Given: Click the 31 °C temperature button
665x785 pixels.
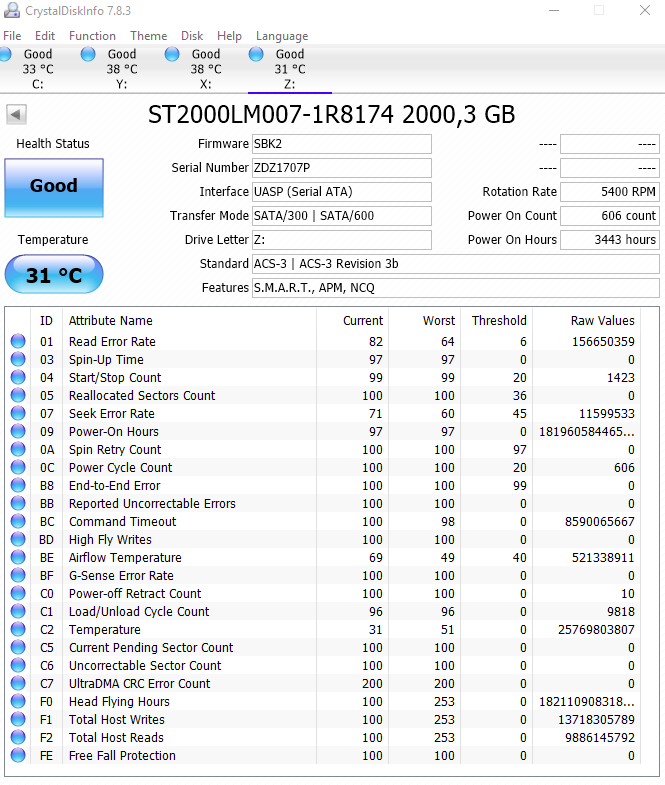Looking at the screenshot, I should (54, 274).
